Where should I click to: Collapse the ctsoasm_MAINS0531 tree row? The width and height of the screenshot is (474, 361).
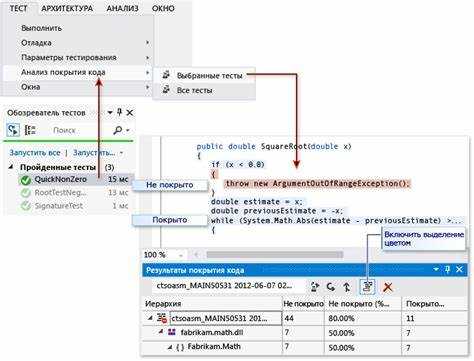150,318
